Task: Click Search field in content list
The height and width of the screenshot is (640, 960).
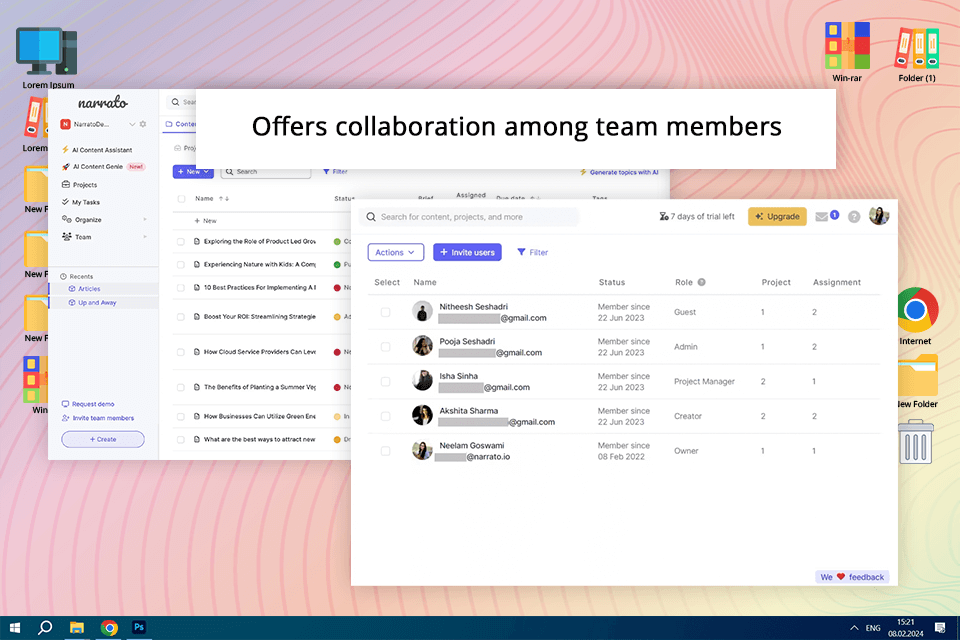Action: point(266,172)
